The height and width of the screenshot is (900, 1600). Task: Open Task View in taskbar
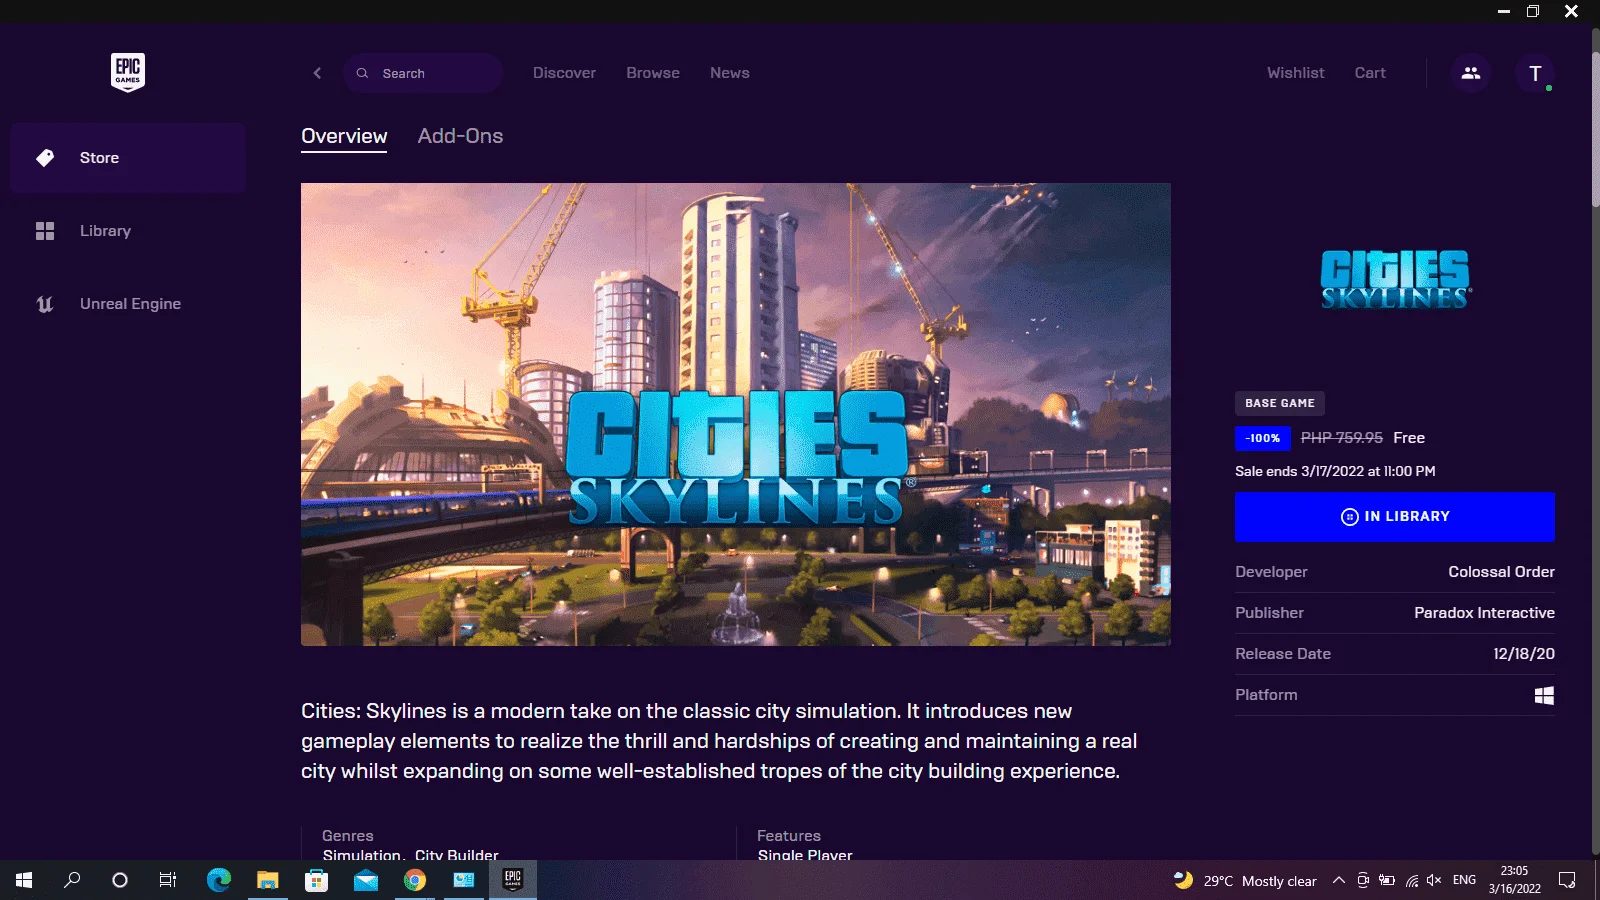[x=168, y=880]
